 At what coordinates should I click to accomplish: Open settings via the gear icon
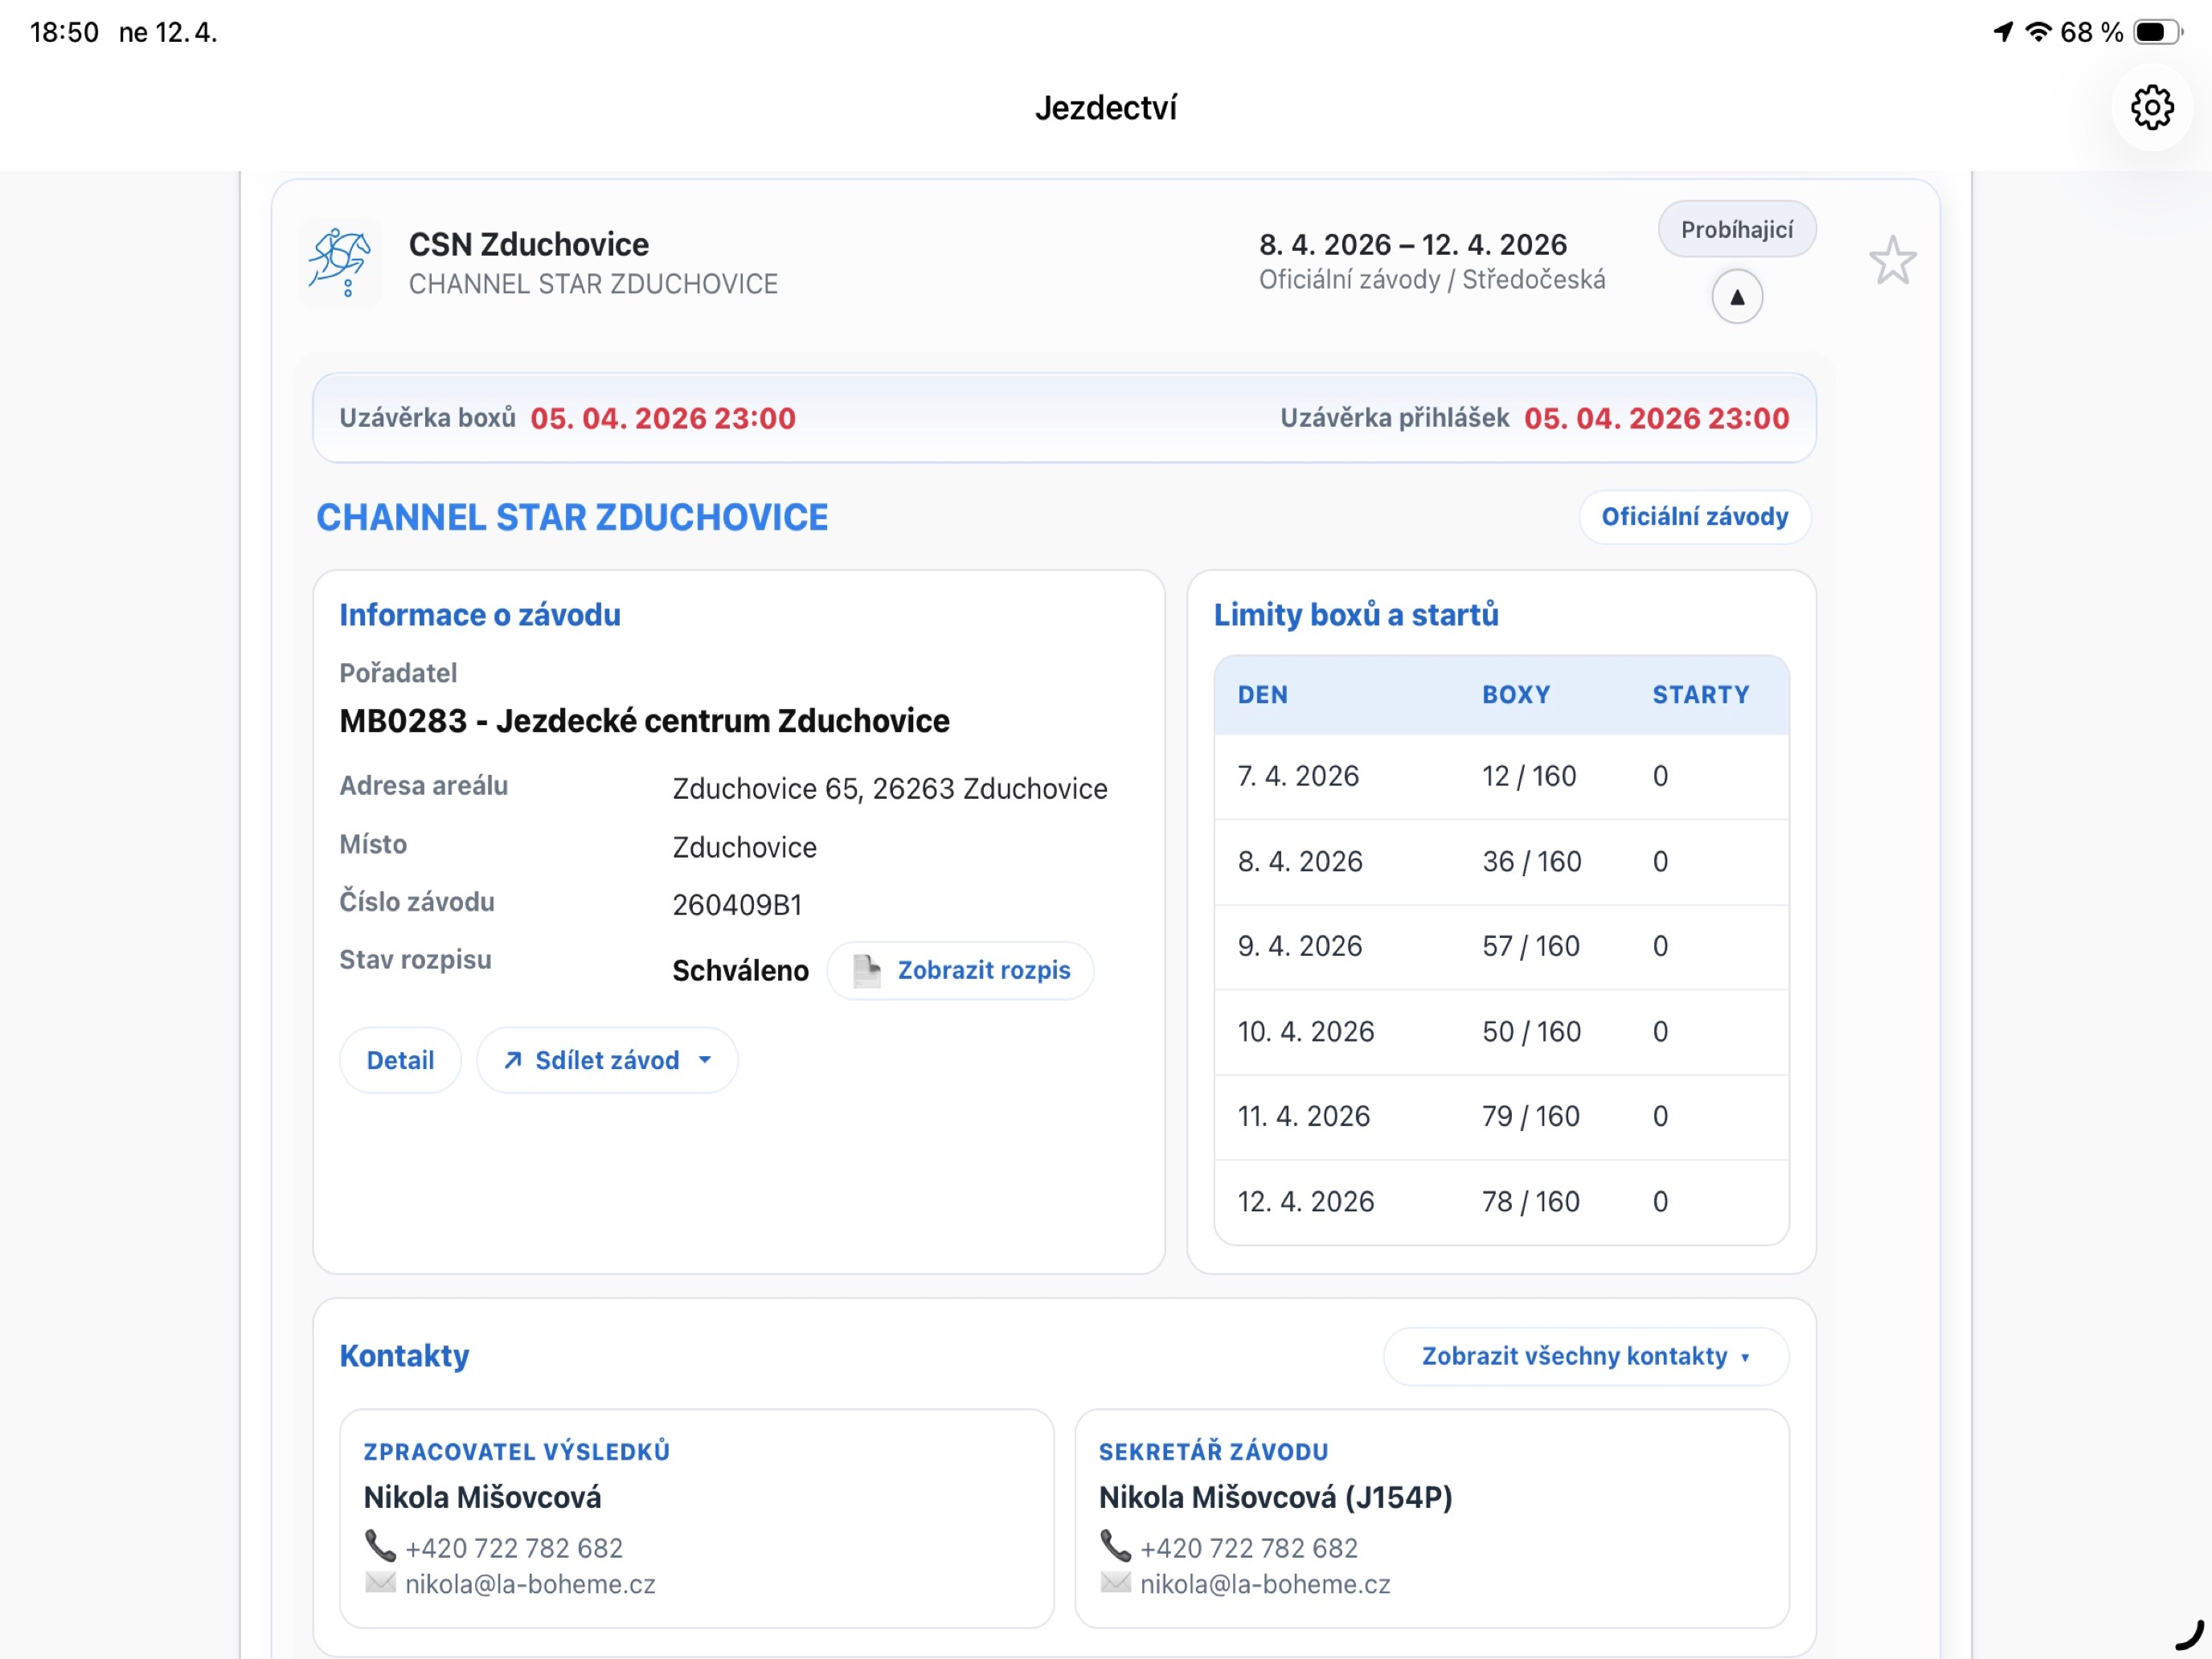click(2151, 107)
